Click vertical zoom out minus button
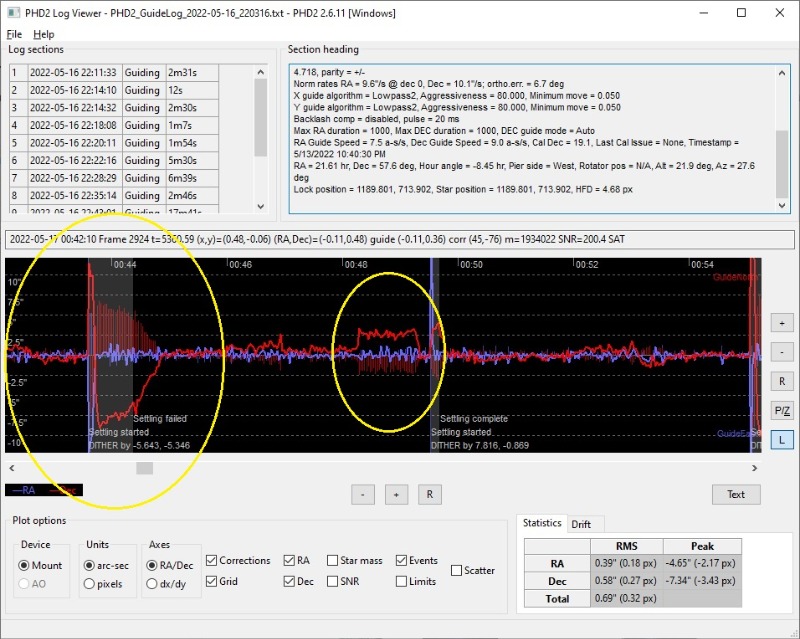The height and width of the screenshot is (639, 800). [782, 352]
